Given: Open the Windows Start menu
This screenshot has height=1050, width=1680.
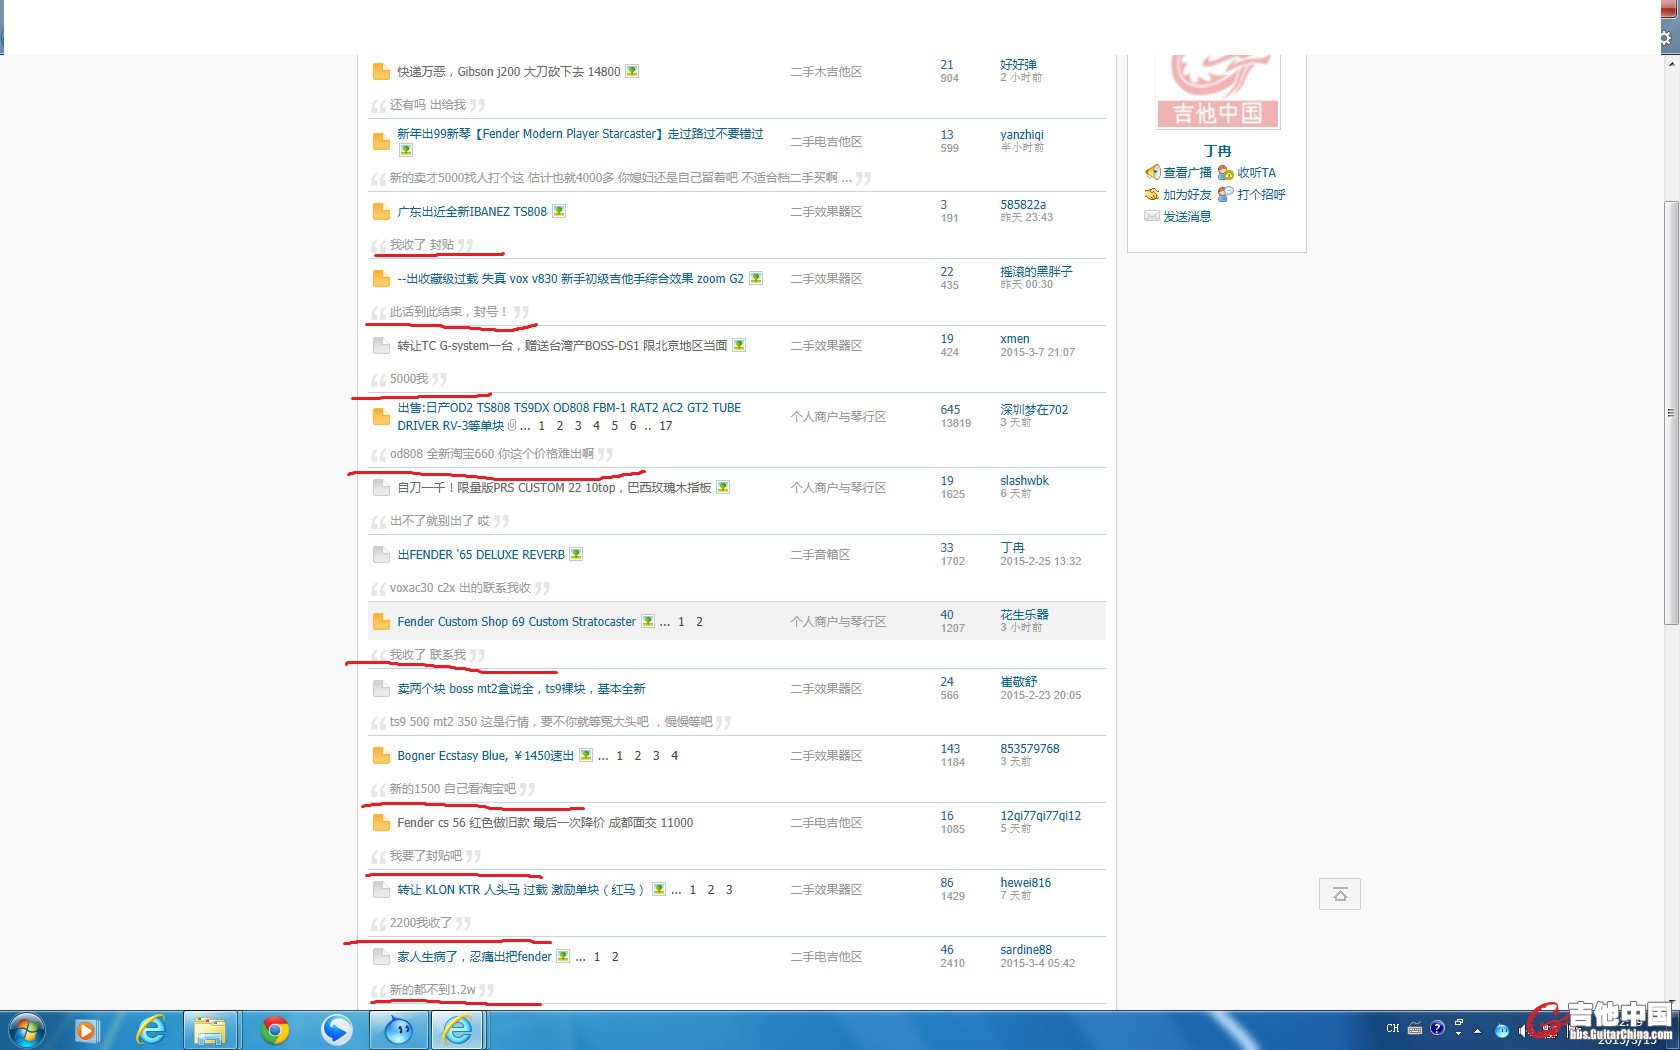Looking at the screenshot, I should [x=27, y=1030].
